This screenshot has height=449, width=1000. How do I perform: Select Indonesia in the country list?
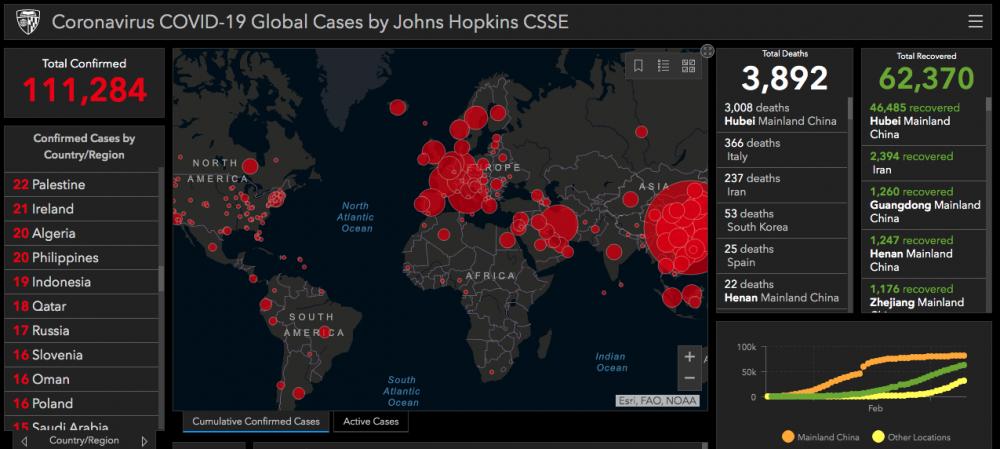[82, 282]
